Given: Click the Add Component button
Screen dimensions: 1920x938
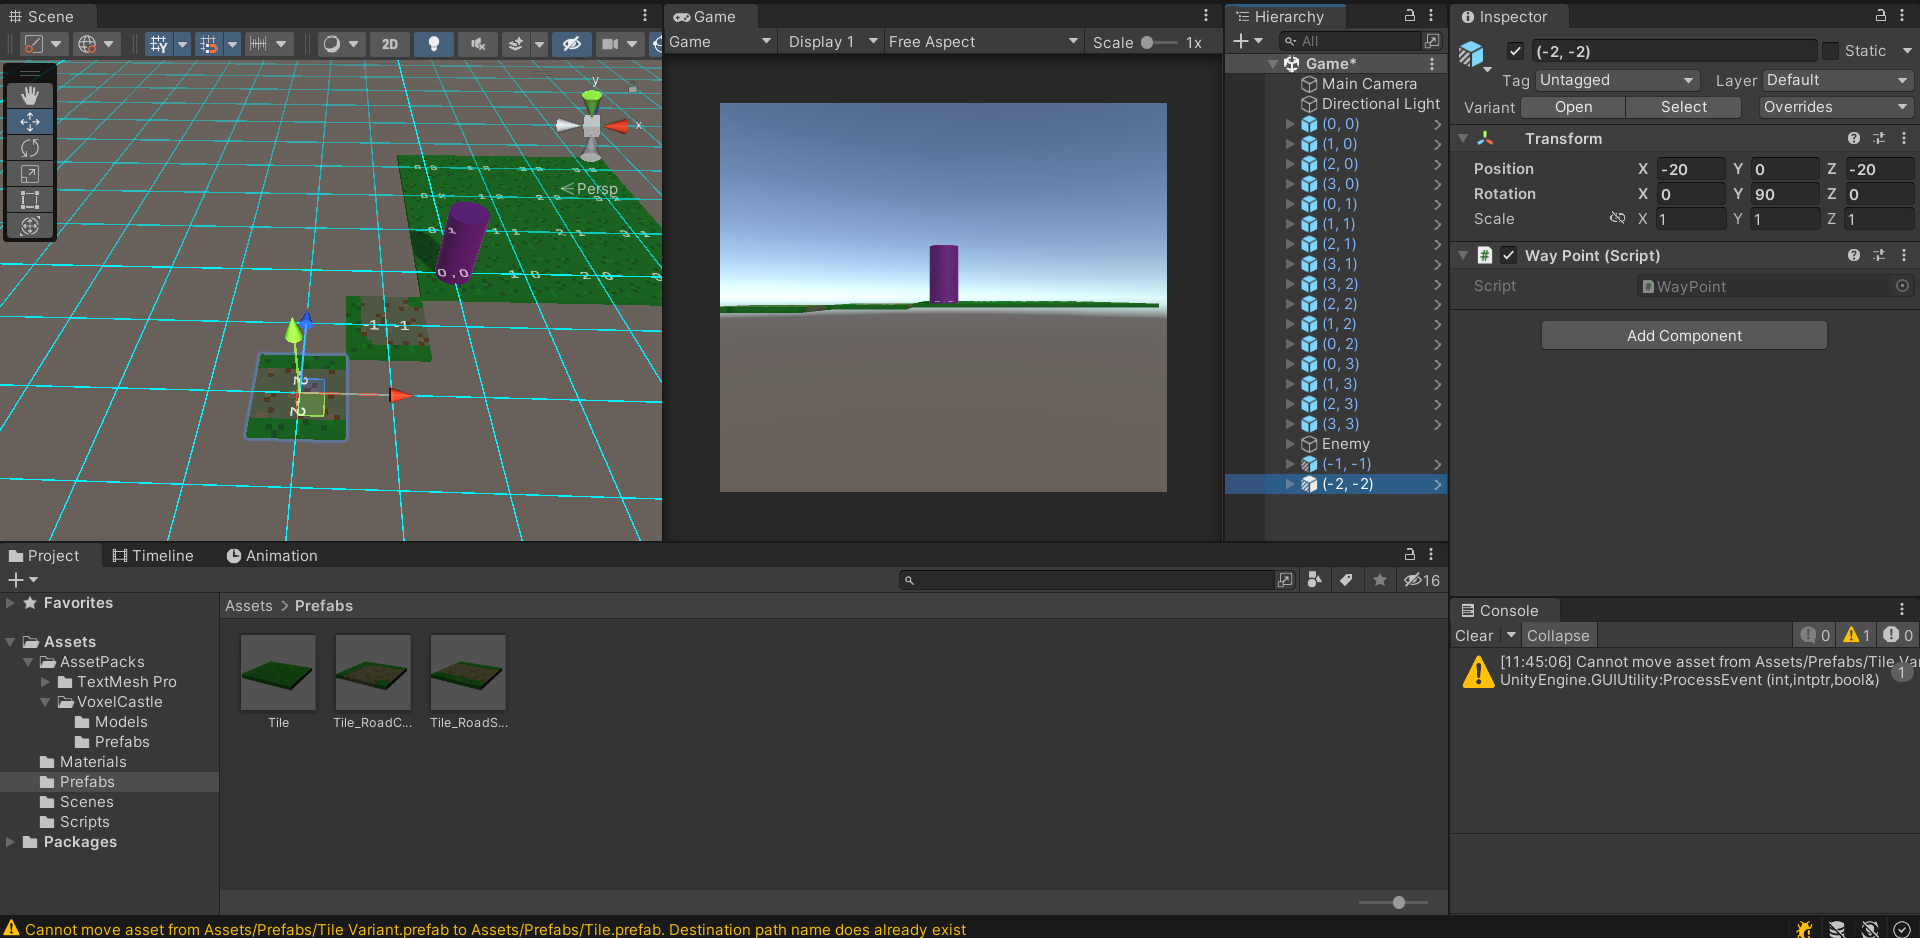Looking at the screenshot, I should [1684, 336].
